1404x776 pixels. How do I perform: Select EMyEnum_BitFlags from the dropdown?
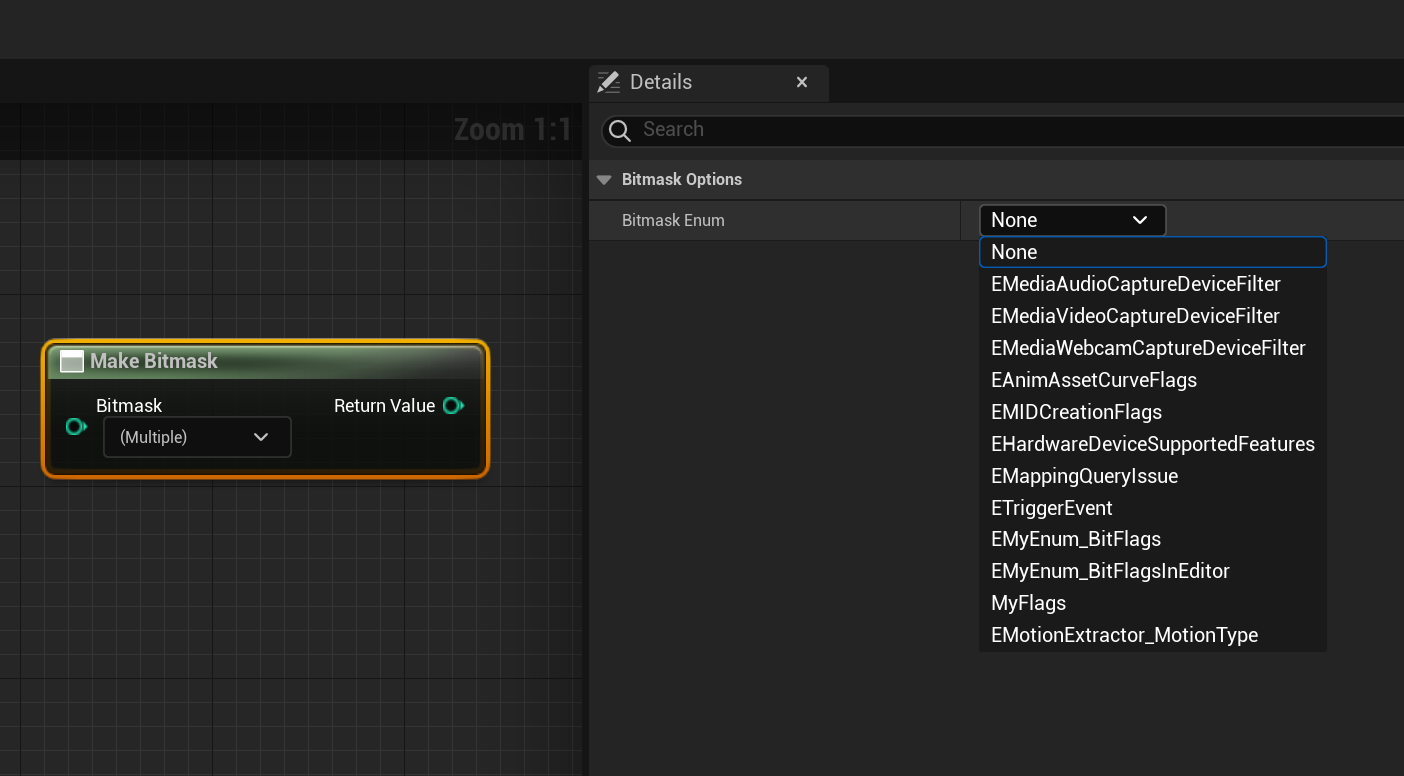1075,539
